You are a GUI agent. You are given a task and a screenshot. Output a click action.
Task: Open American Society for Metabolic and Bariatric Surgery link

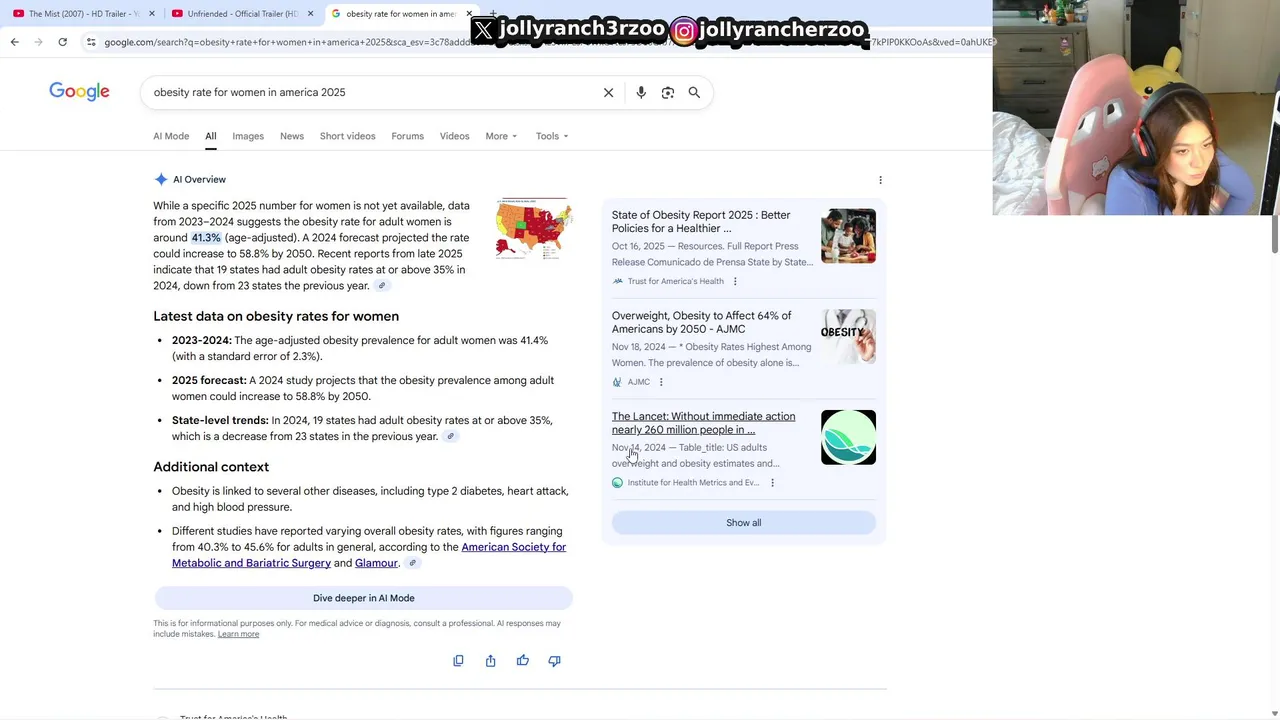tap(369, 555)
